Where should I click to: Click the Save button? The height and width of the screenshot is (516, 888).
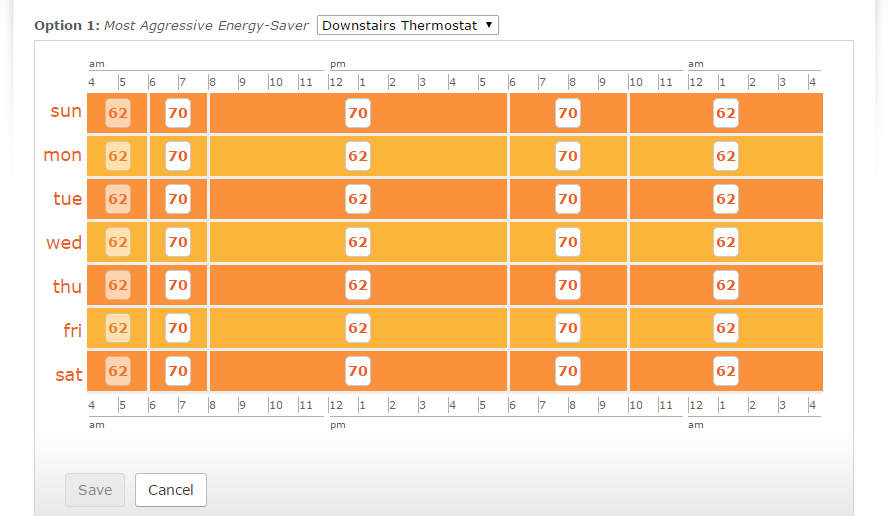click(x=95, y=490)
